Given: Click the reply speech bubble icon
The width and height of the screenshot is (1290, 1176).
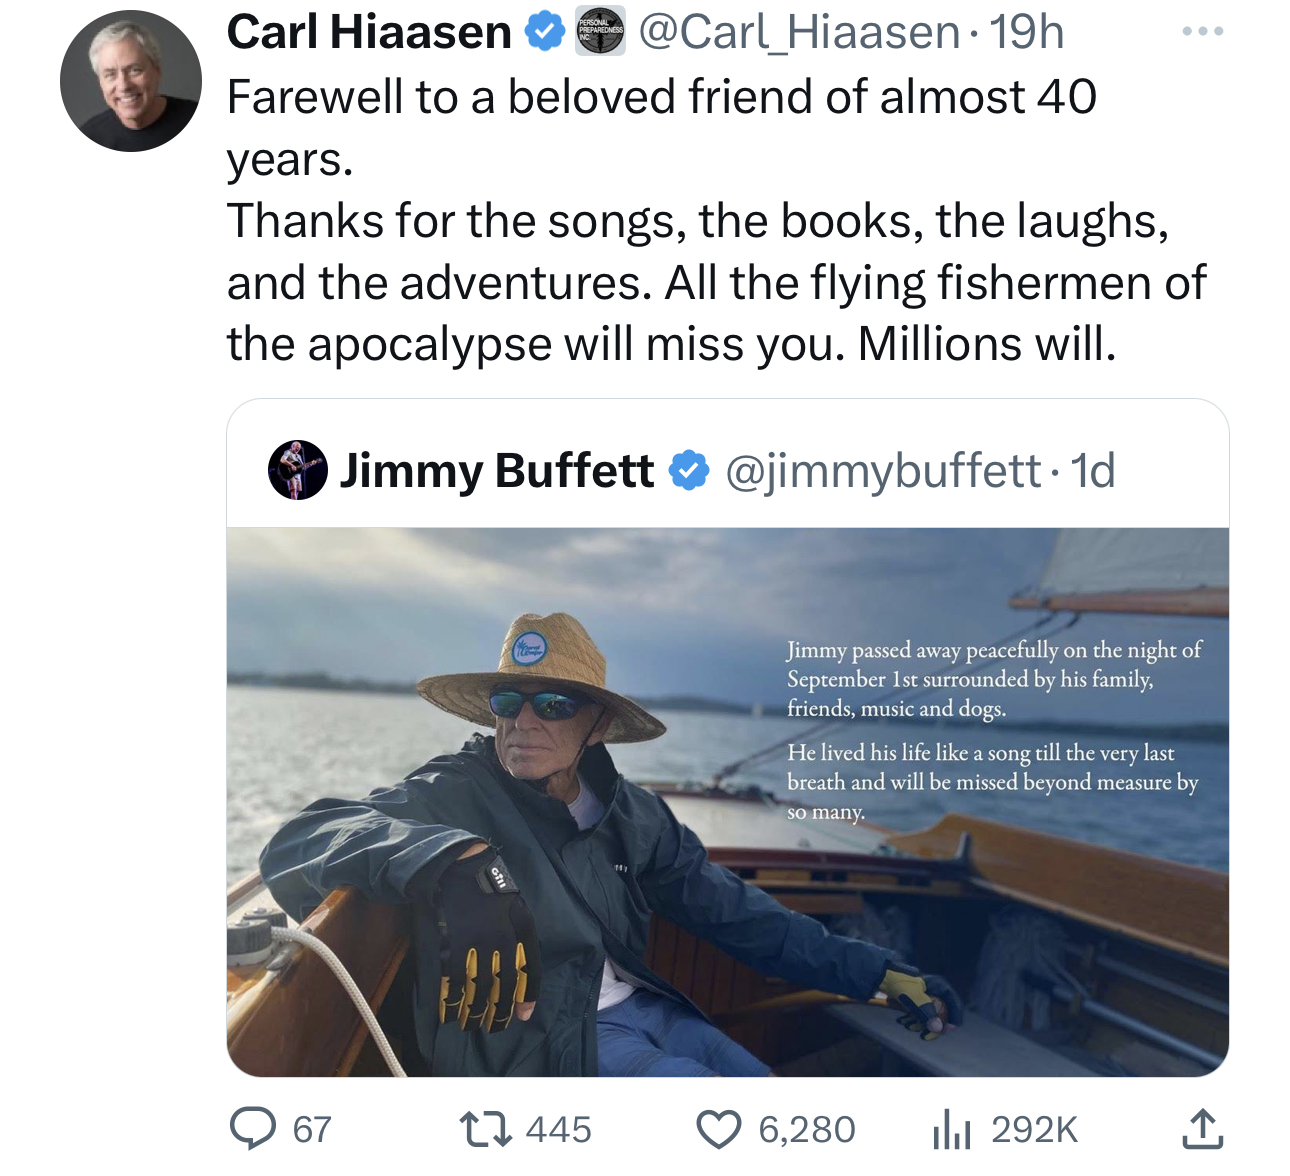Looking at the screenshot, I should [253, 1129].
